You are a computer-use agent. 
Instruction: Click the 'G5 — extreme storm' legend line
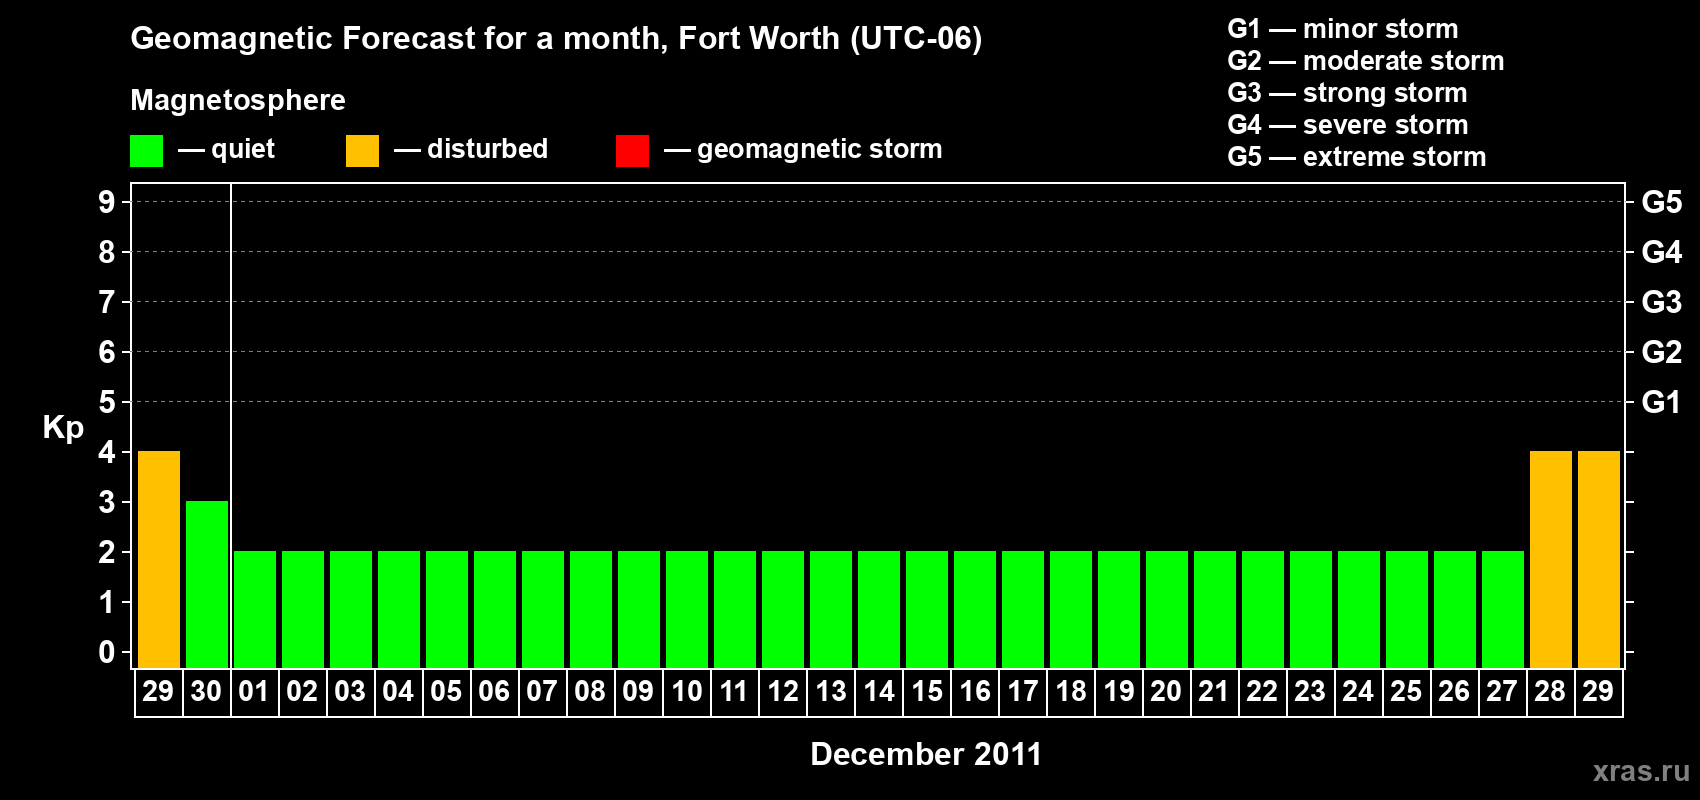pos(1357,157)
